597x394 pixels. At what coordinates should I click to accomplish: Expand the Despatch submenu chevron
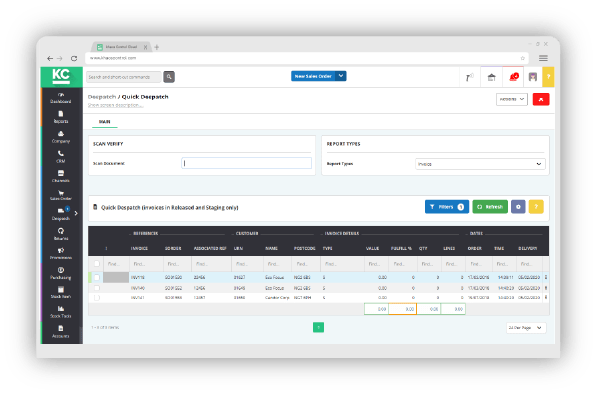click(76, 213)
